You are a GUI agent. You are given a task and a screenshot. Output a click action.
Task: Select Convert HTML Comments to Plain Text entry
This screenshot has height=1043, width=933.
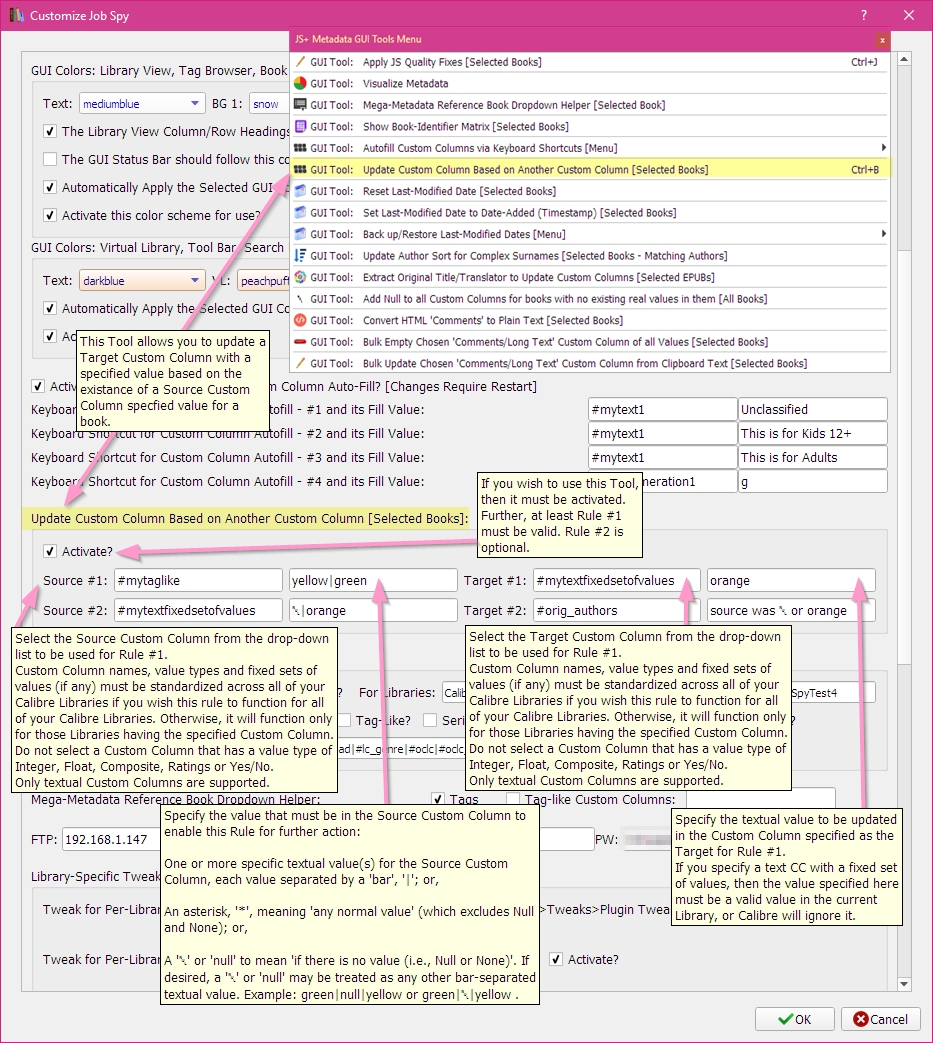coord(590,320)
